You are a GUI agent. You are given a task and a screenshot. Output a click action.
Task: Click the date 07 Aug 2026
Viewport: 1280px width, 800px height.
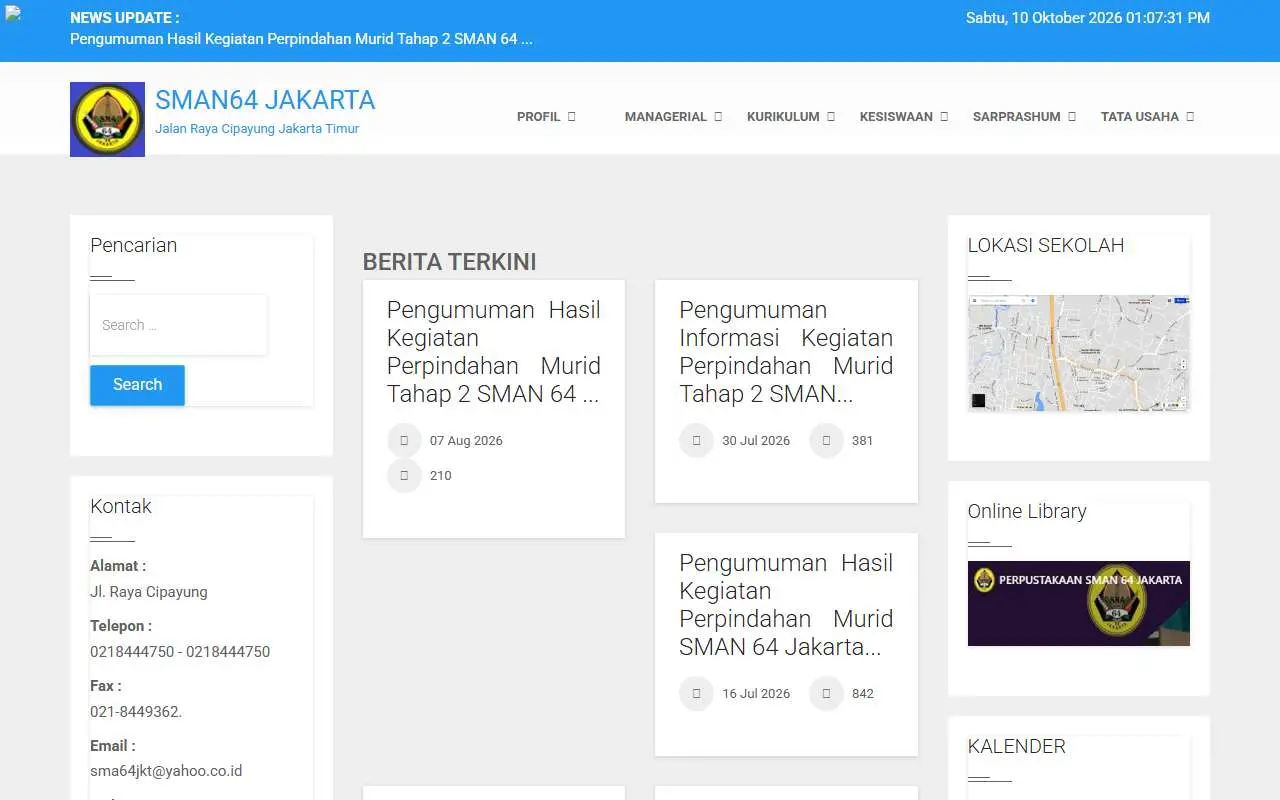click(x=466, y=441)
